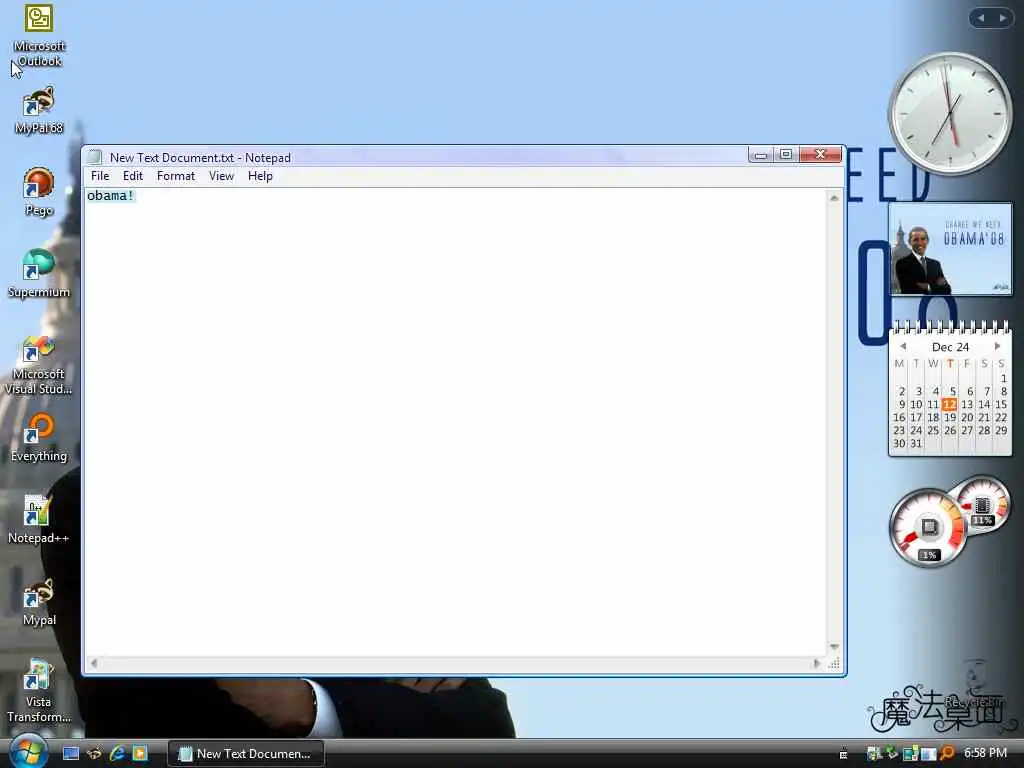The image size is (1024, 768).
Task: Click sidebar next gadgets page arrow
Action: tap(1002, 18)
